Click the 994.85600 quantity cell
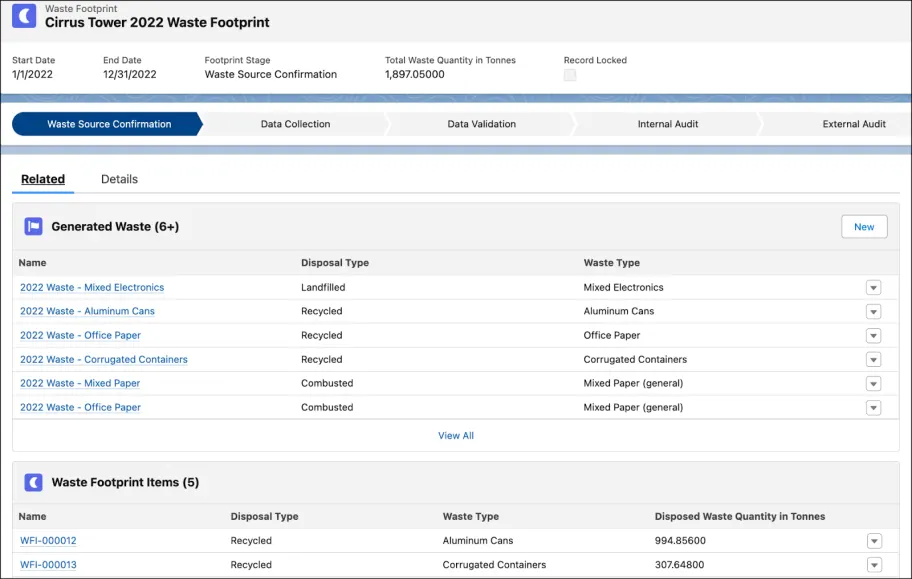The width and height of the screenshot is (912, 579). (x=680, y=541)
